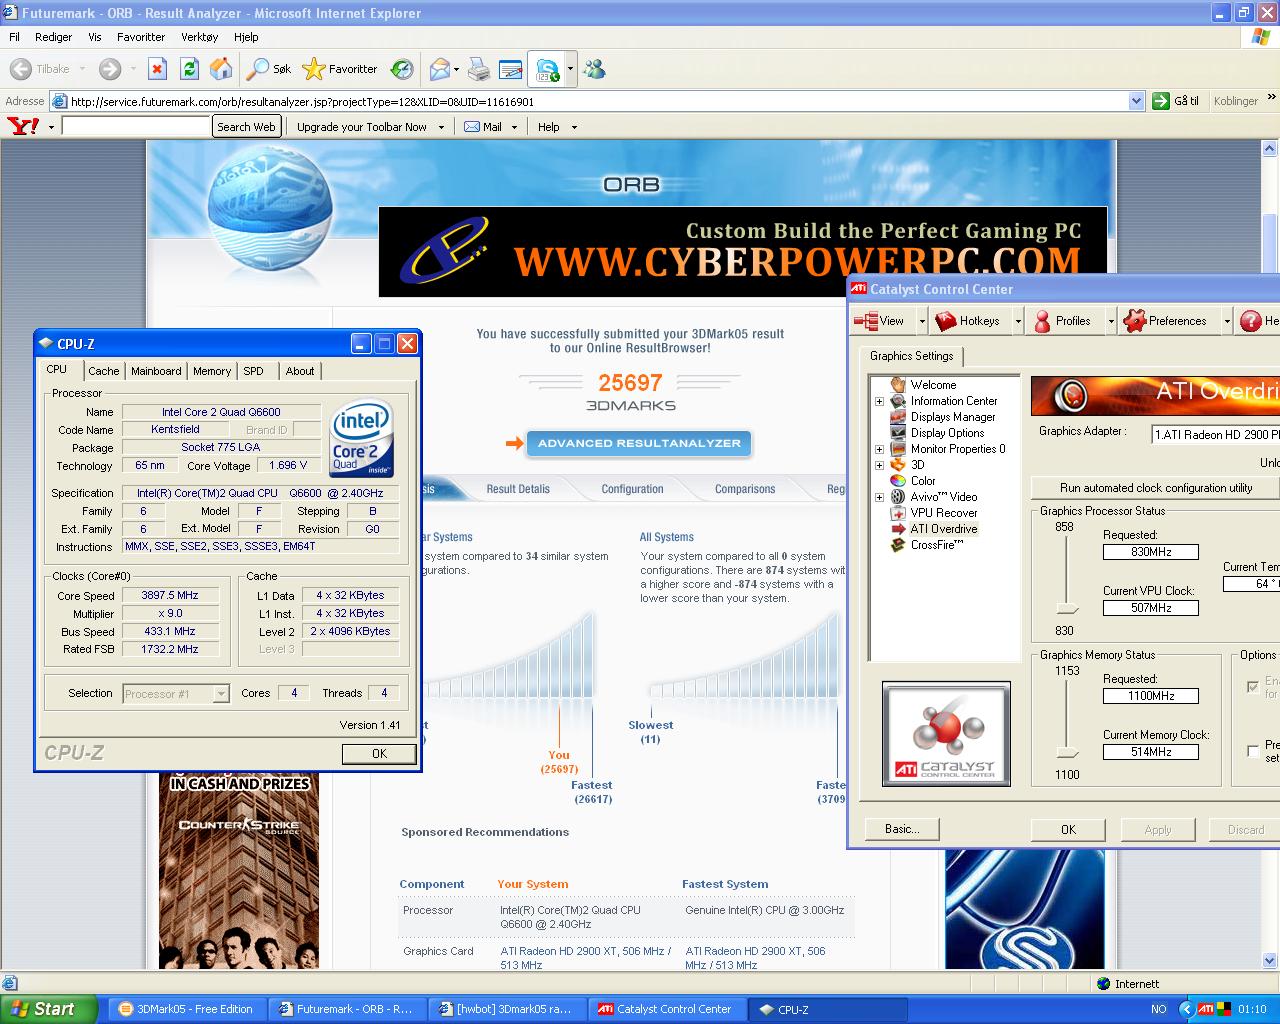Click OK in Catalyst Control Center

tap(1068, 830)
